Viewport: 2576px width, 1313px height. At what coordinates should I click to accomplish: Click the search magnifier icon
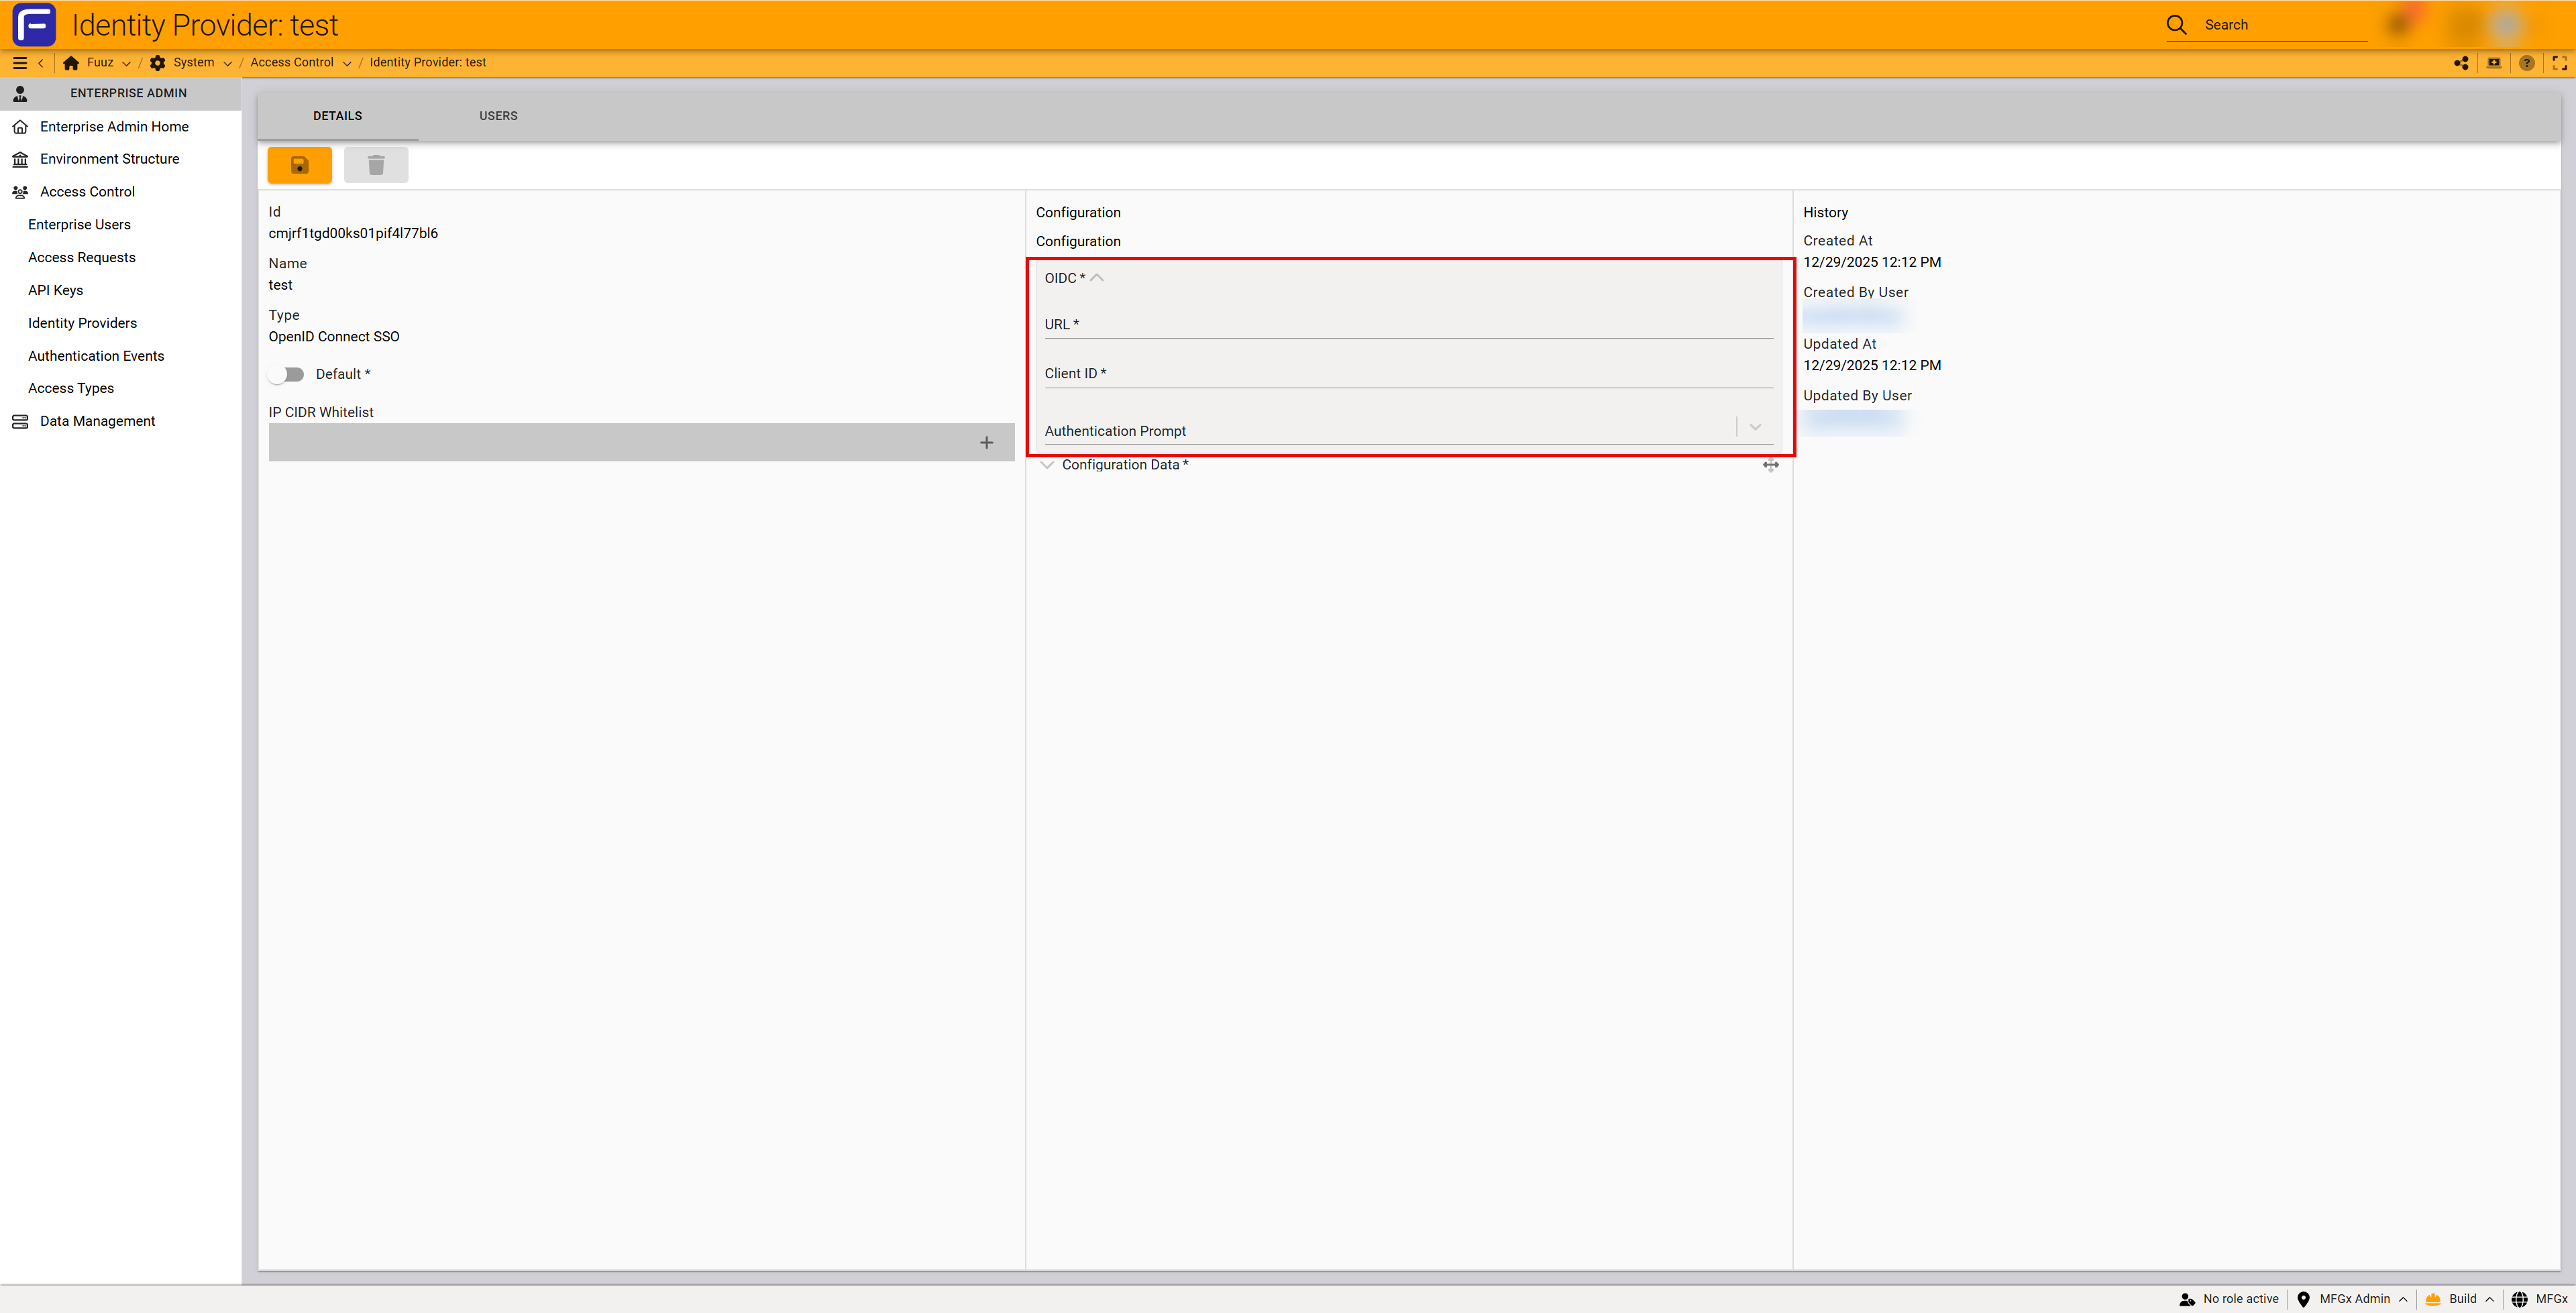coord(2176,25)
